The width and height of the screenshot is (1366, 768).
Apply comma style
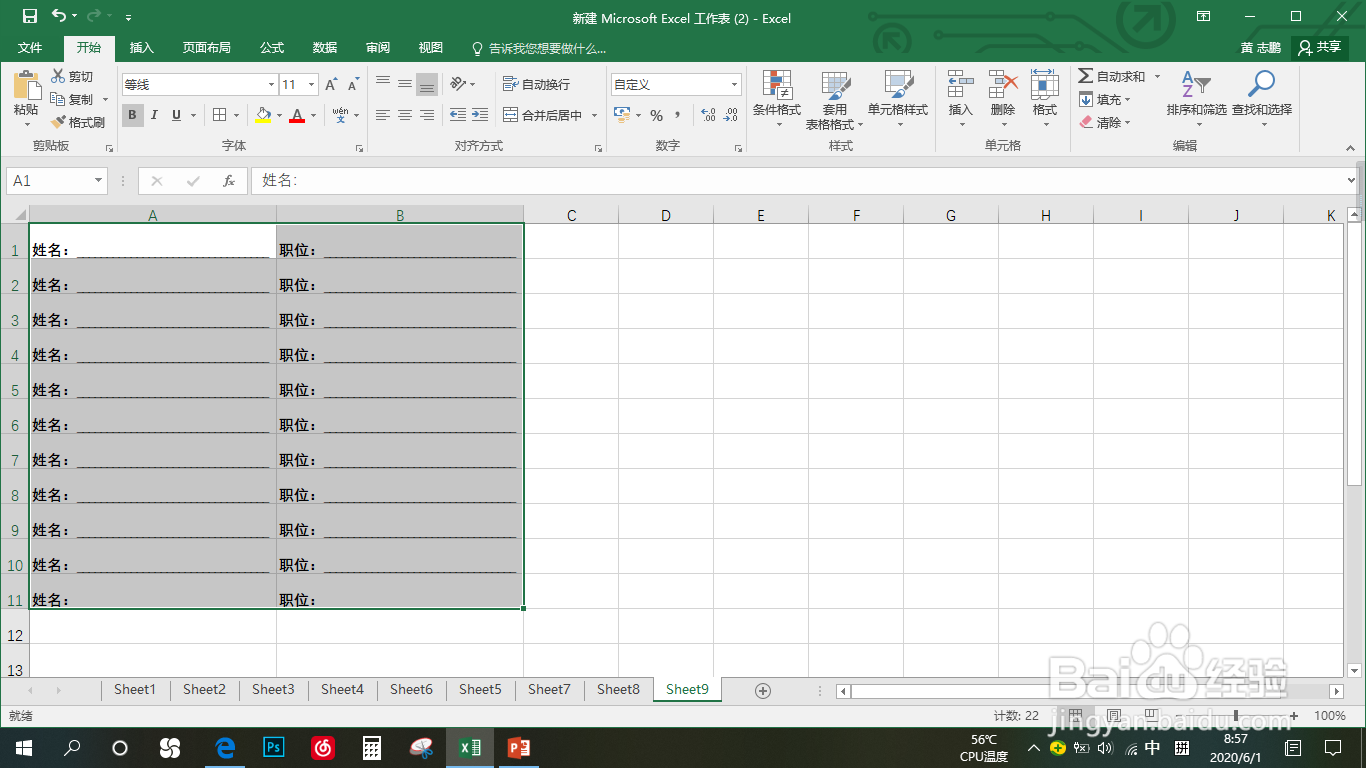click(677, 115)
